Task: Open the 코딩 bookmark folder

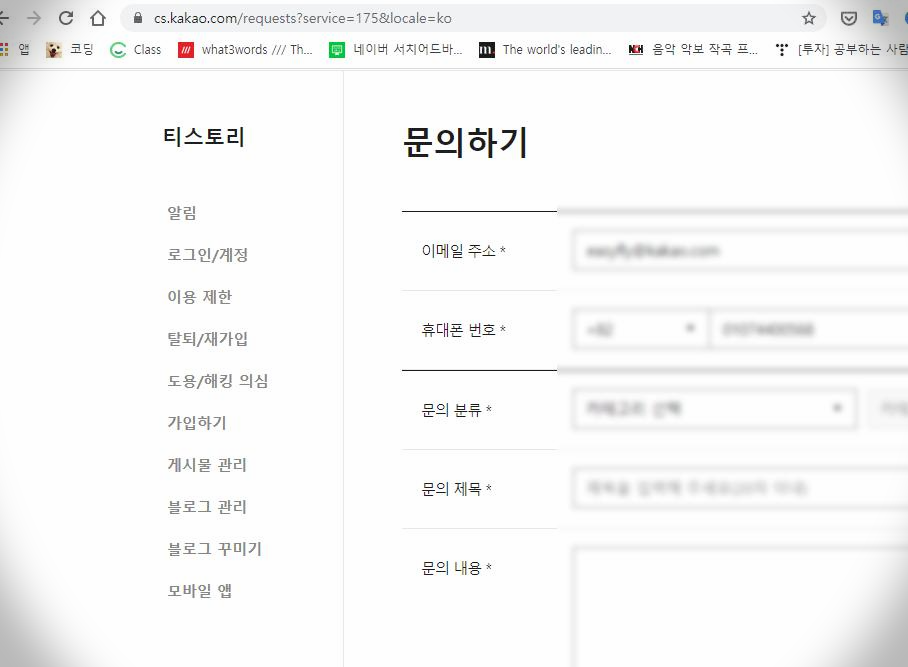Action: click(x=69, y=50)
